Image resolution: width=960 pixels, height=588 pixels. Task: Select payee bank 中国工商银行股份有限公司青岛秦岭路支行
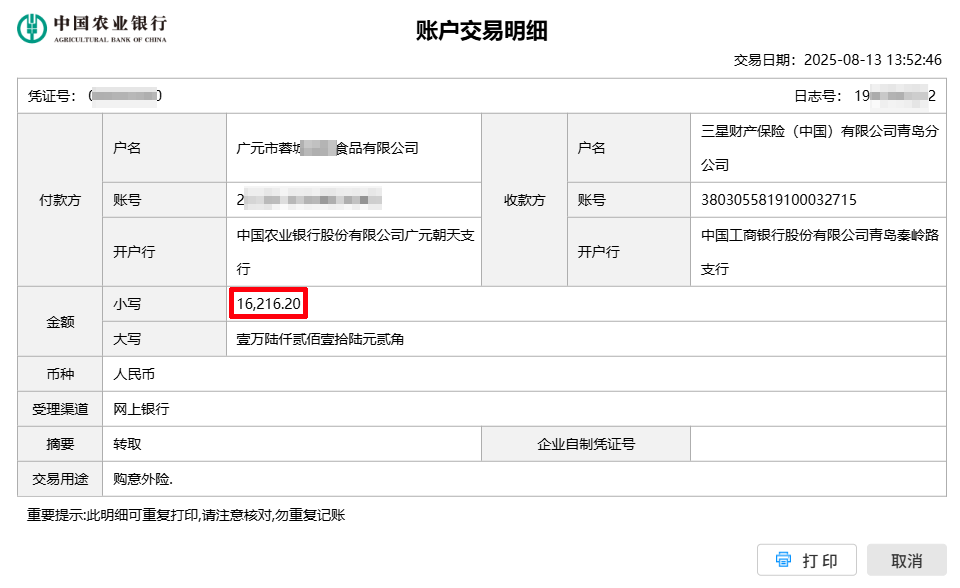click(x=819, y=252)
